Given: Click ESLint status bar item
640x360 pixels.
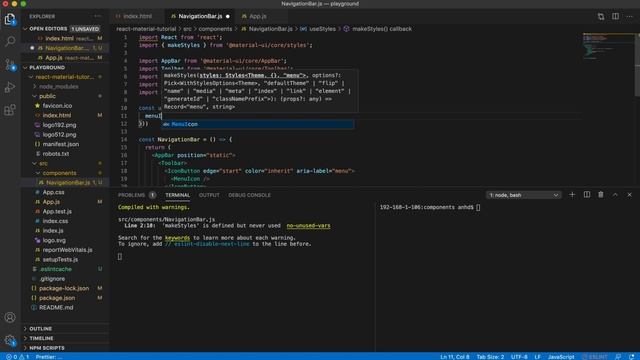Looking at the screenshot, I should pyautogui.click(x=594, y=357).
